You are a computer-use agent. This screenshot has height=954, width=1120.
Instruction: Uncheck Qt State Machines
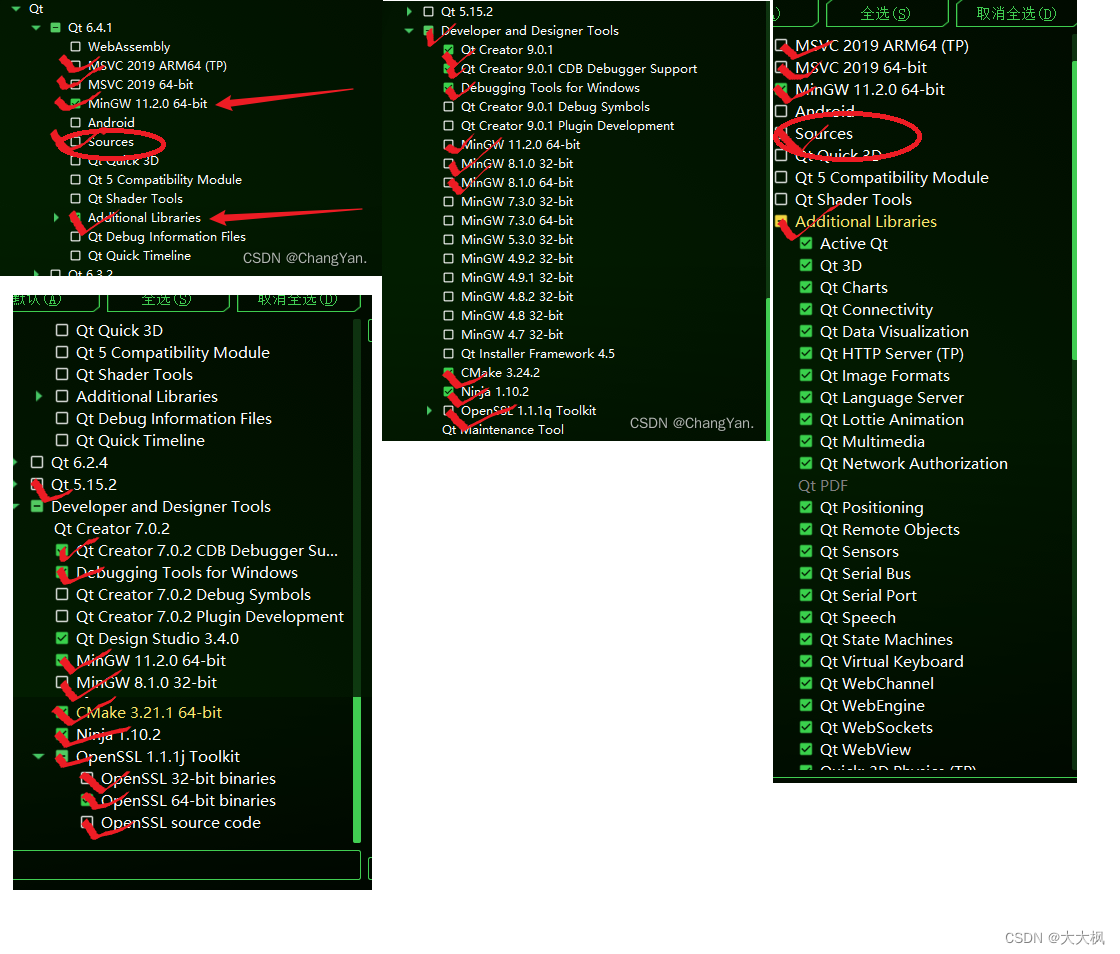[806, 639]
